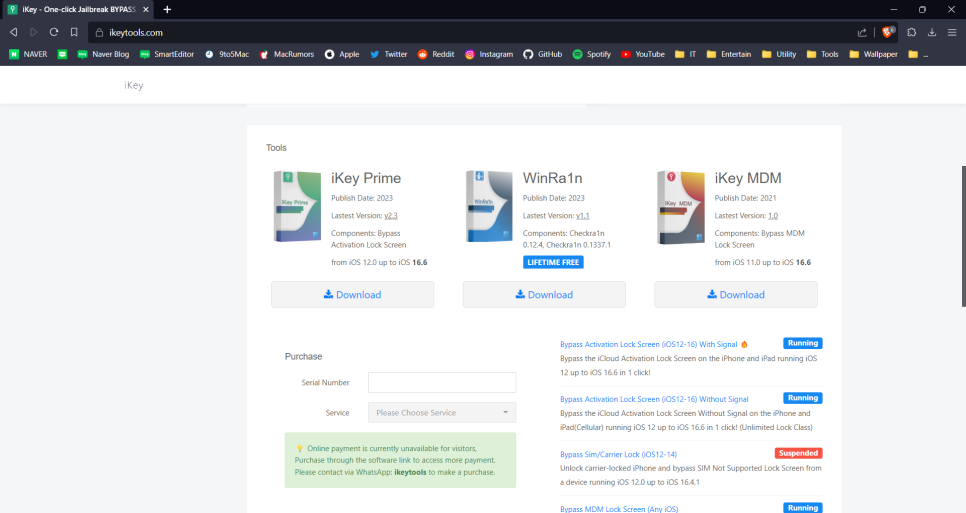Click the LIFETIME FREE badge
966x513 pixels.
pyautogui.click(x=553, y=262)
